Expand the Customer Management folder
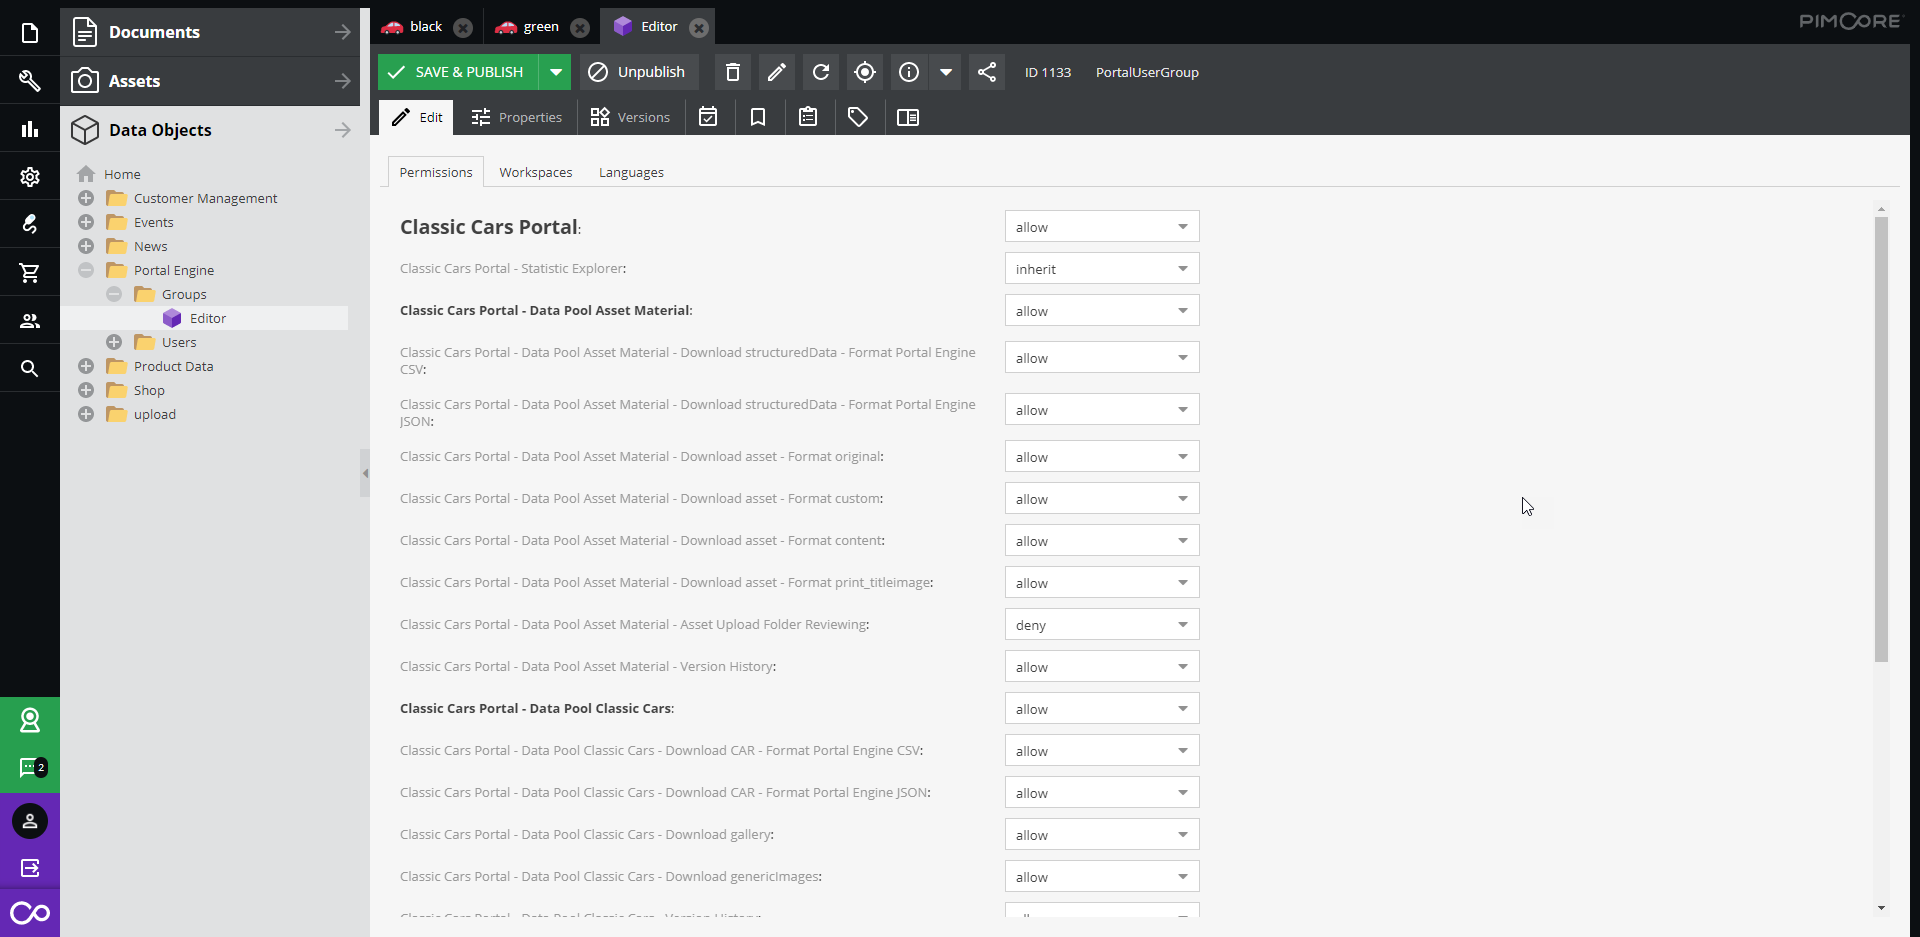1920x937 pixels. point(86,198)
